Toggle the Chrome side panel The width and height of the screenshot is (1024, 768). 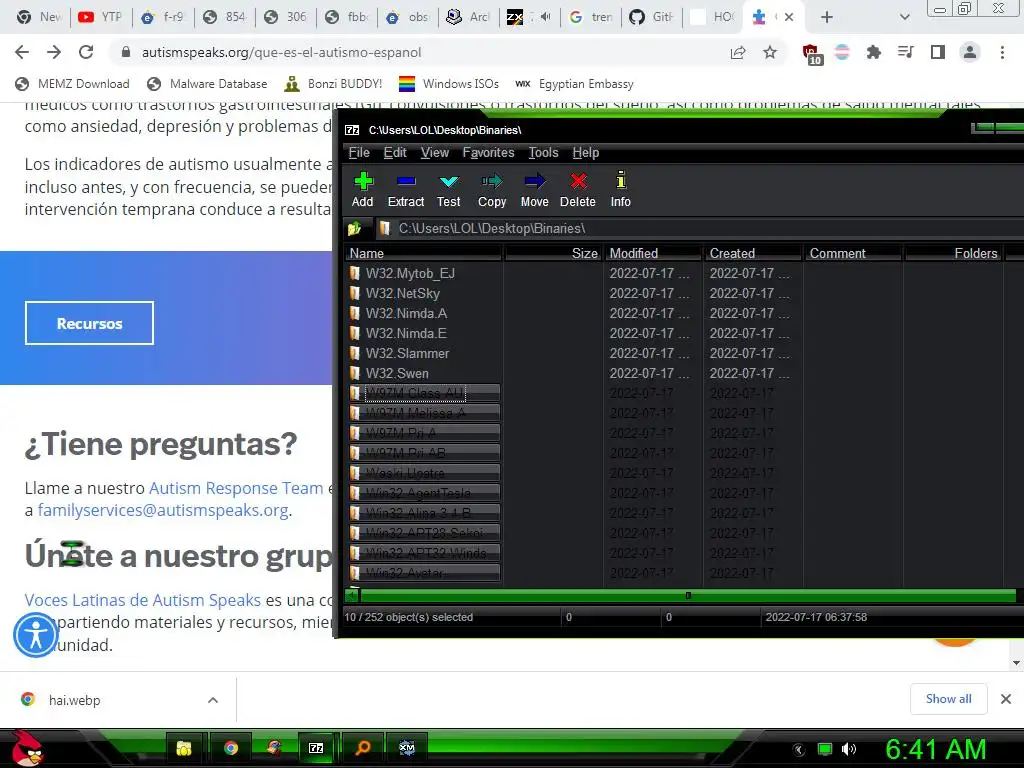coord(938,52)
